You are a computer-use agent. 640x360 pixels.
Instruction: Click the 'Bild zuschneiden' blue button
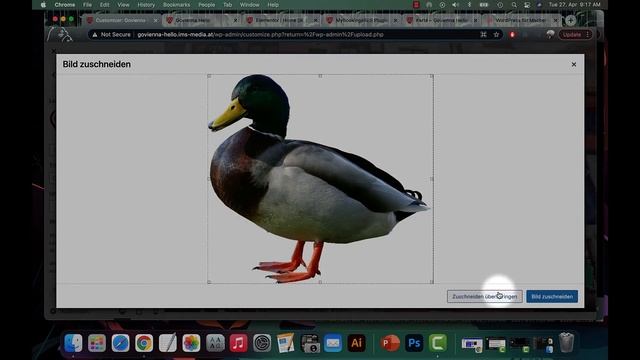[552, 296]
